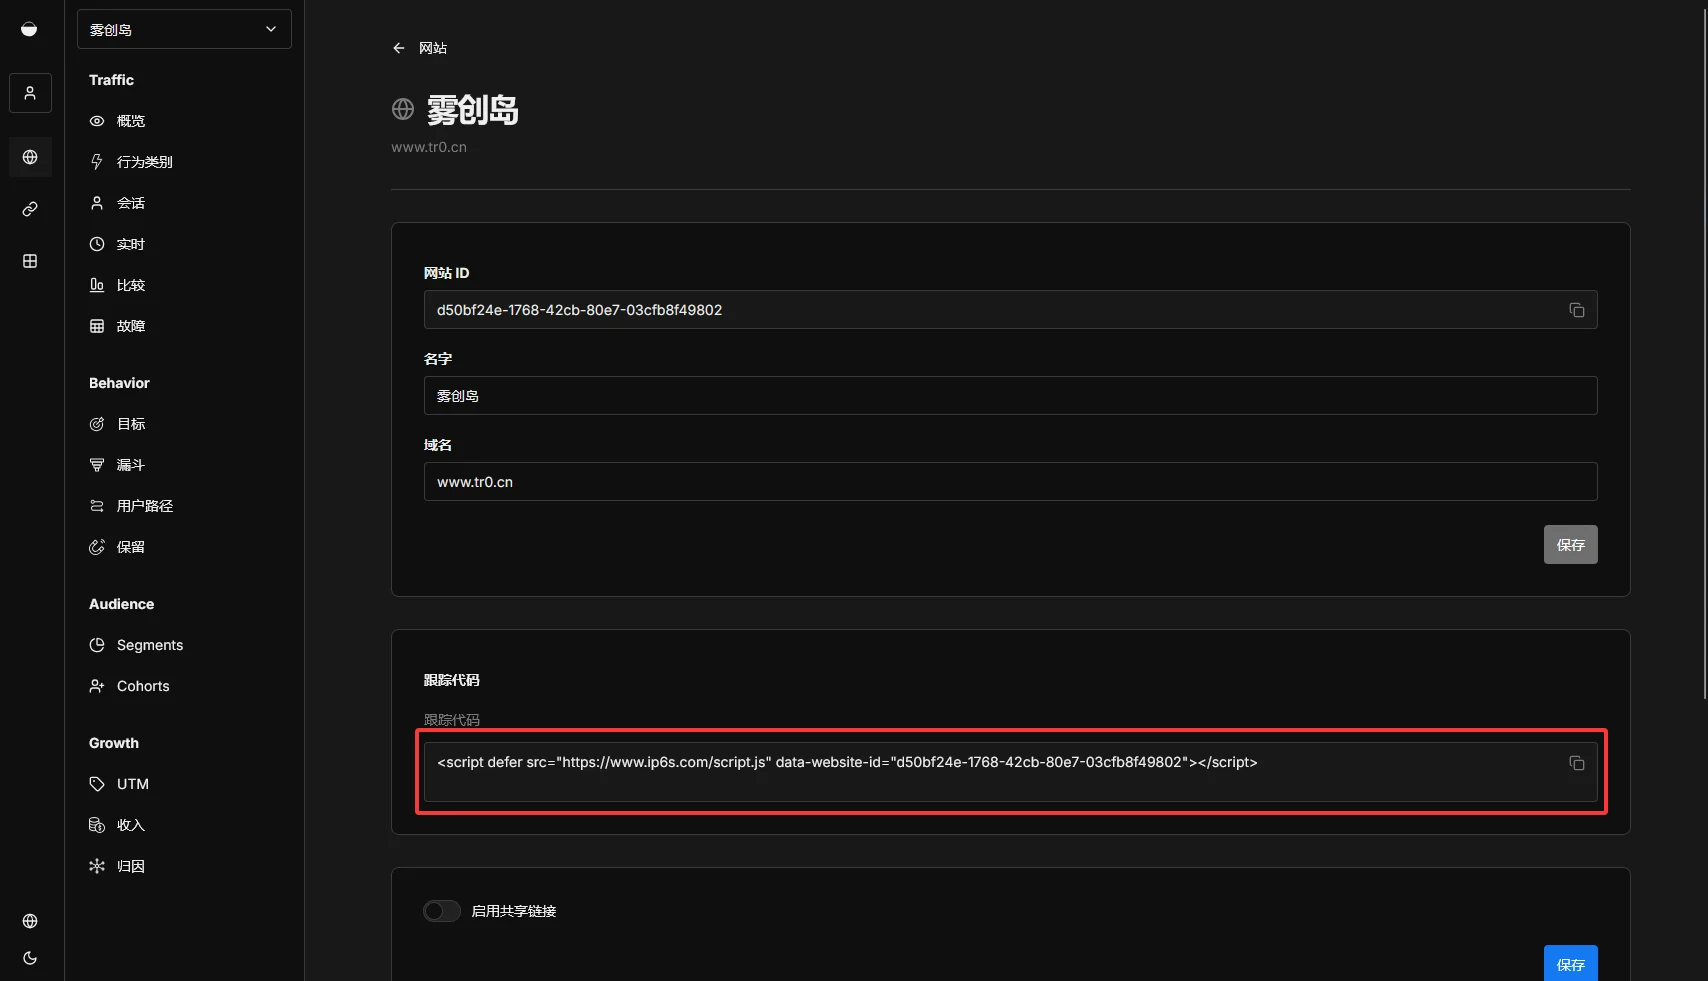Screen dimensions: 1708x981
Task: Open the links icon in left rail
Action: [30, 209]
